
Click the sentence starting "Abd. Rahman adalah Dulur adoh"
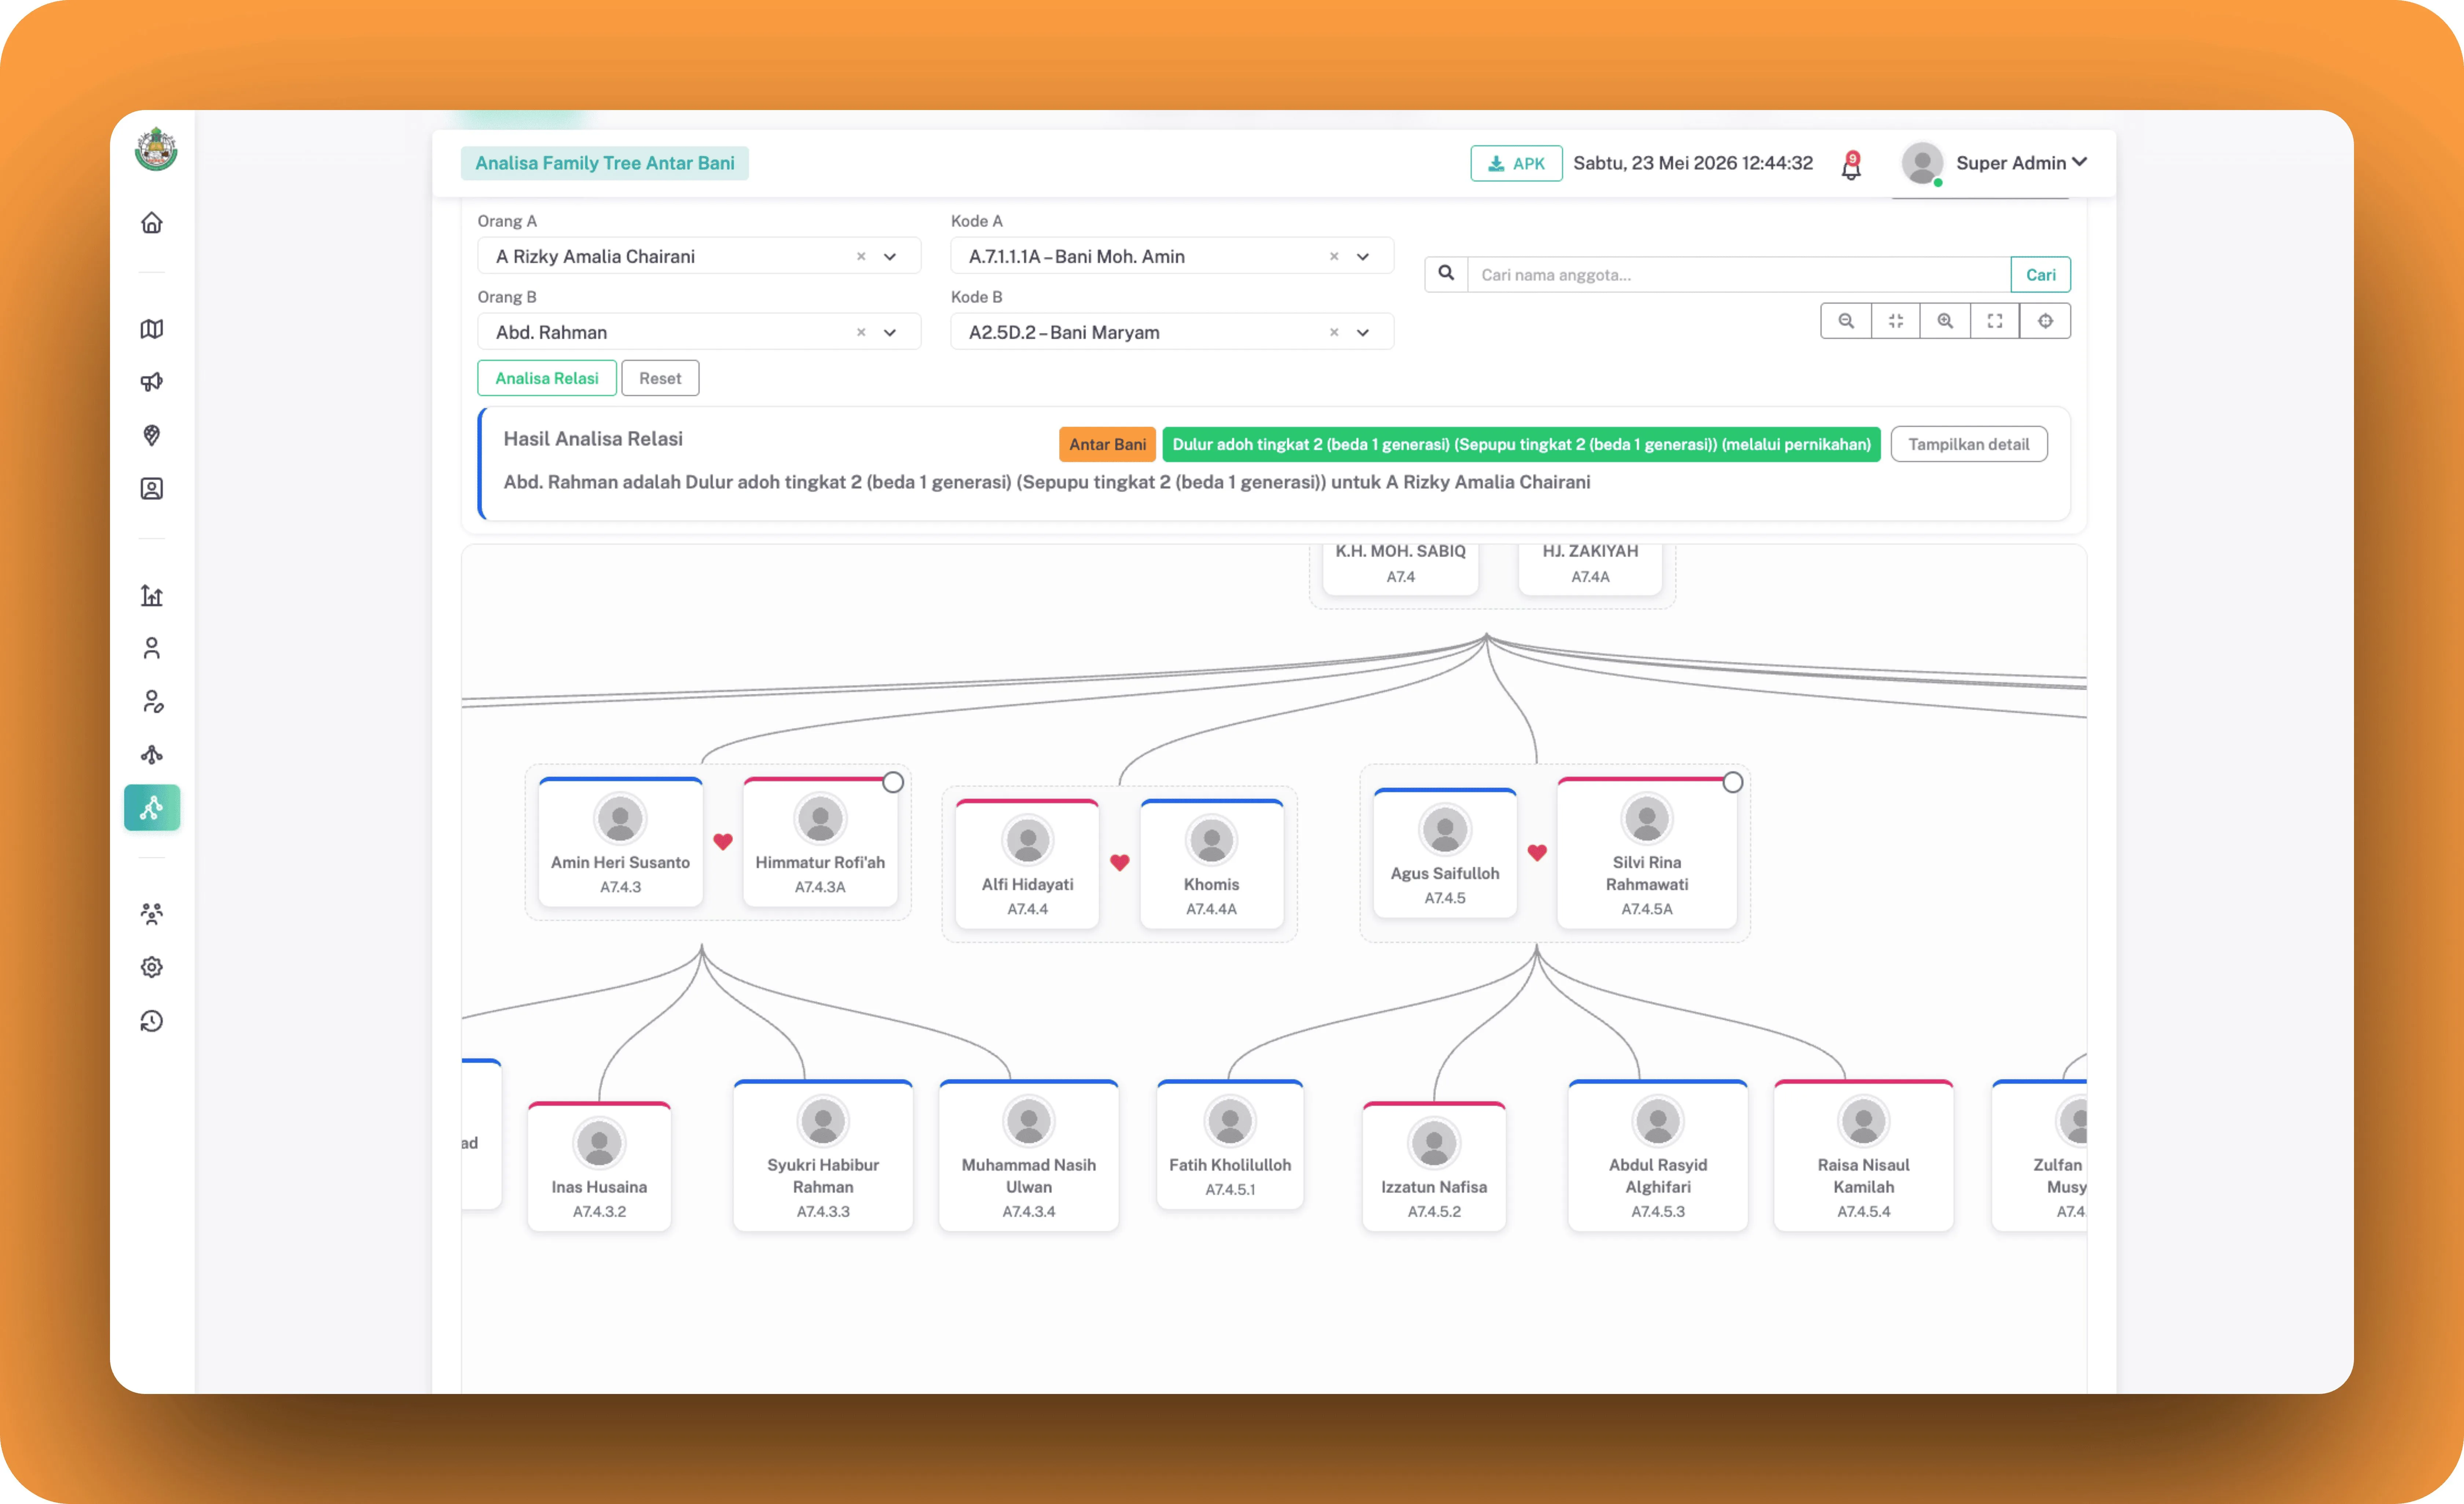click(1047, 482)
